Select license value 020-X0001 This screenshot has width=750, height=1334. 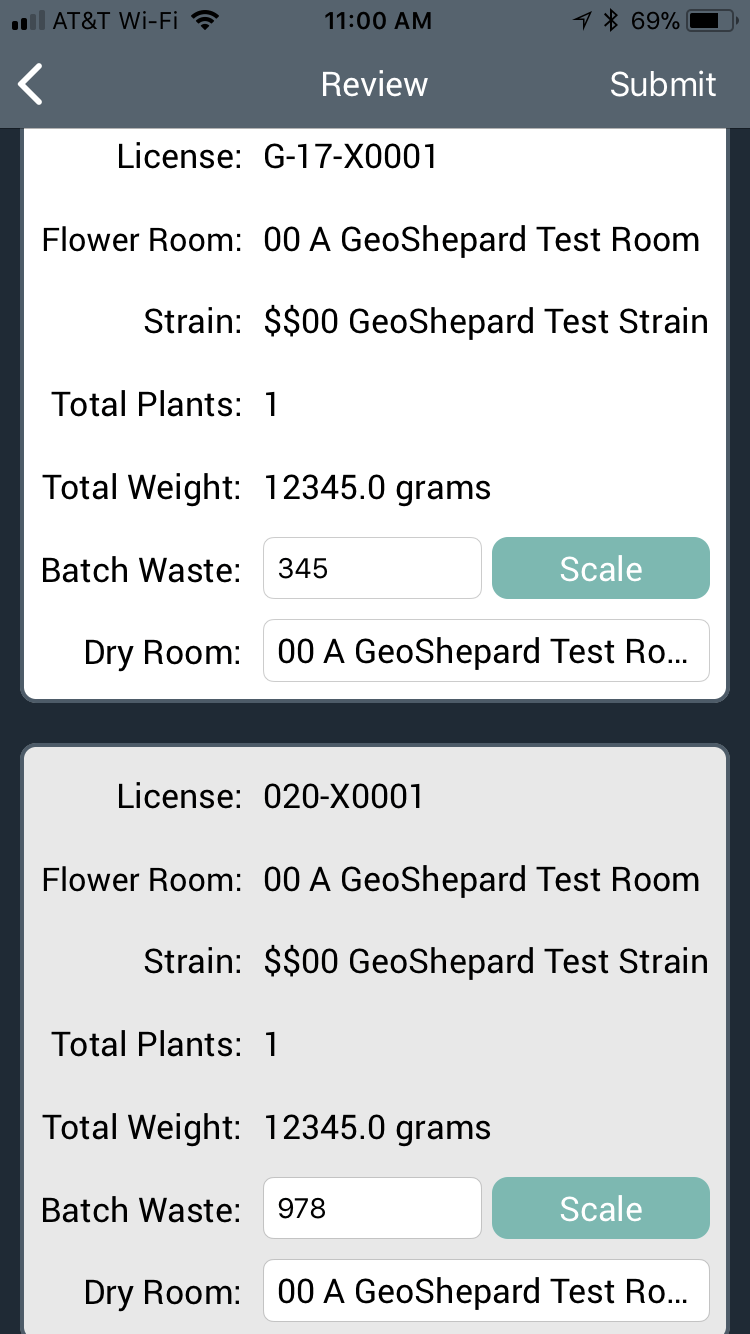tap(343, 797)
